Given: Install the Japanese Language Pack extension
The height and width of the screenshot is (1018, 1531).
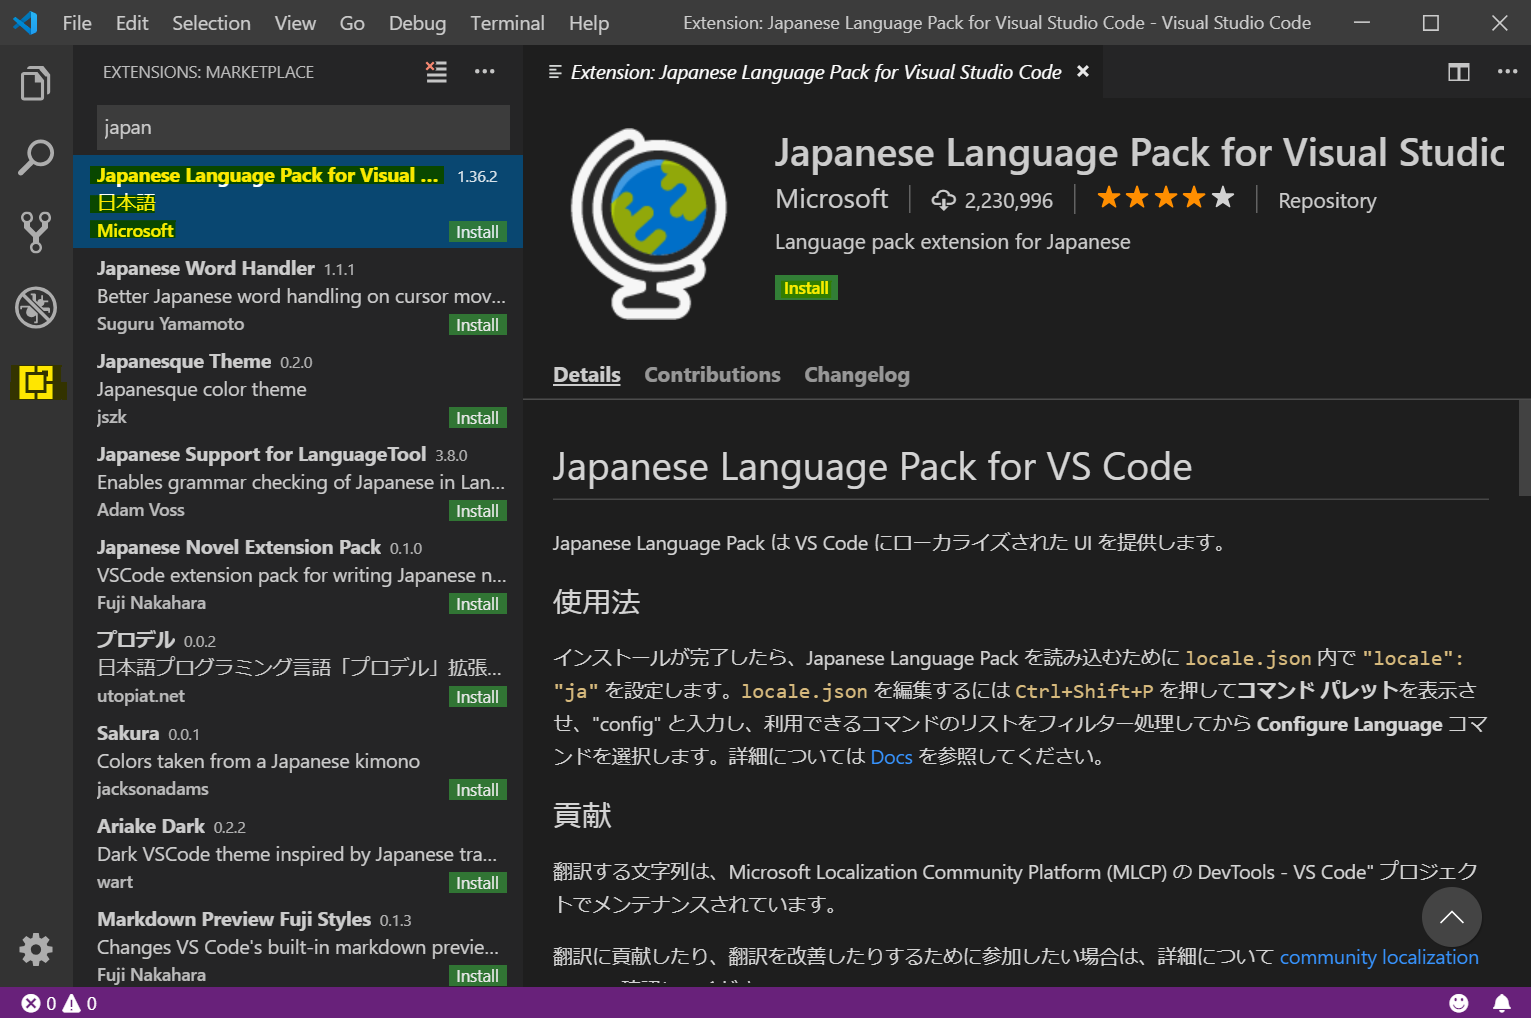Looking at the screenshot, I should [x=806, y=287].
